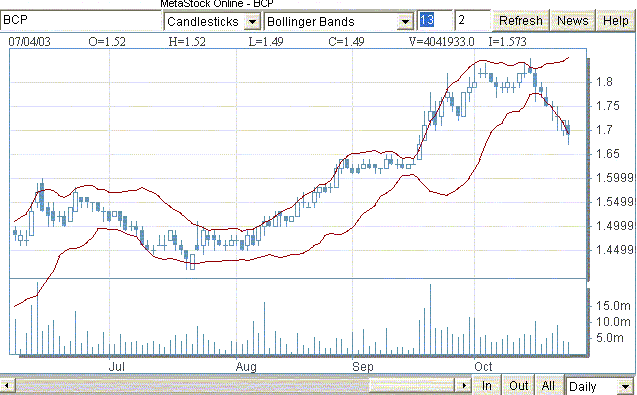Zoom out with the Out button
The width and height of the screenshot is (637, 395).
point(519,386)
